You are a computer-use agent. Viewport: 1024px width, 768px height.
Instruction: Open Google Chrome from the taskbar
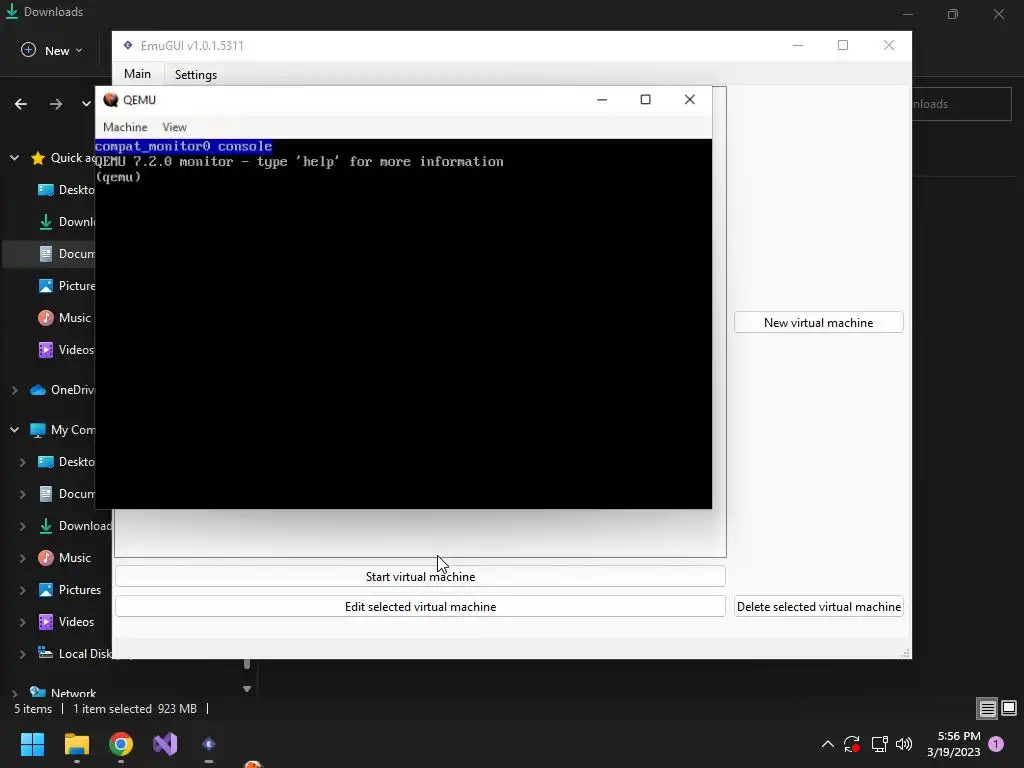click(x=121, y=744)
